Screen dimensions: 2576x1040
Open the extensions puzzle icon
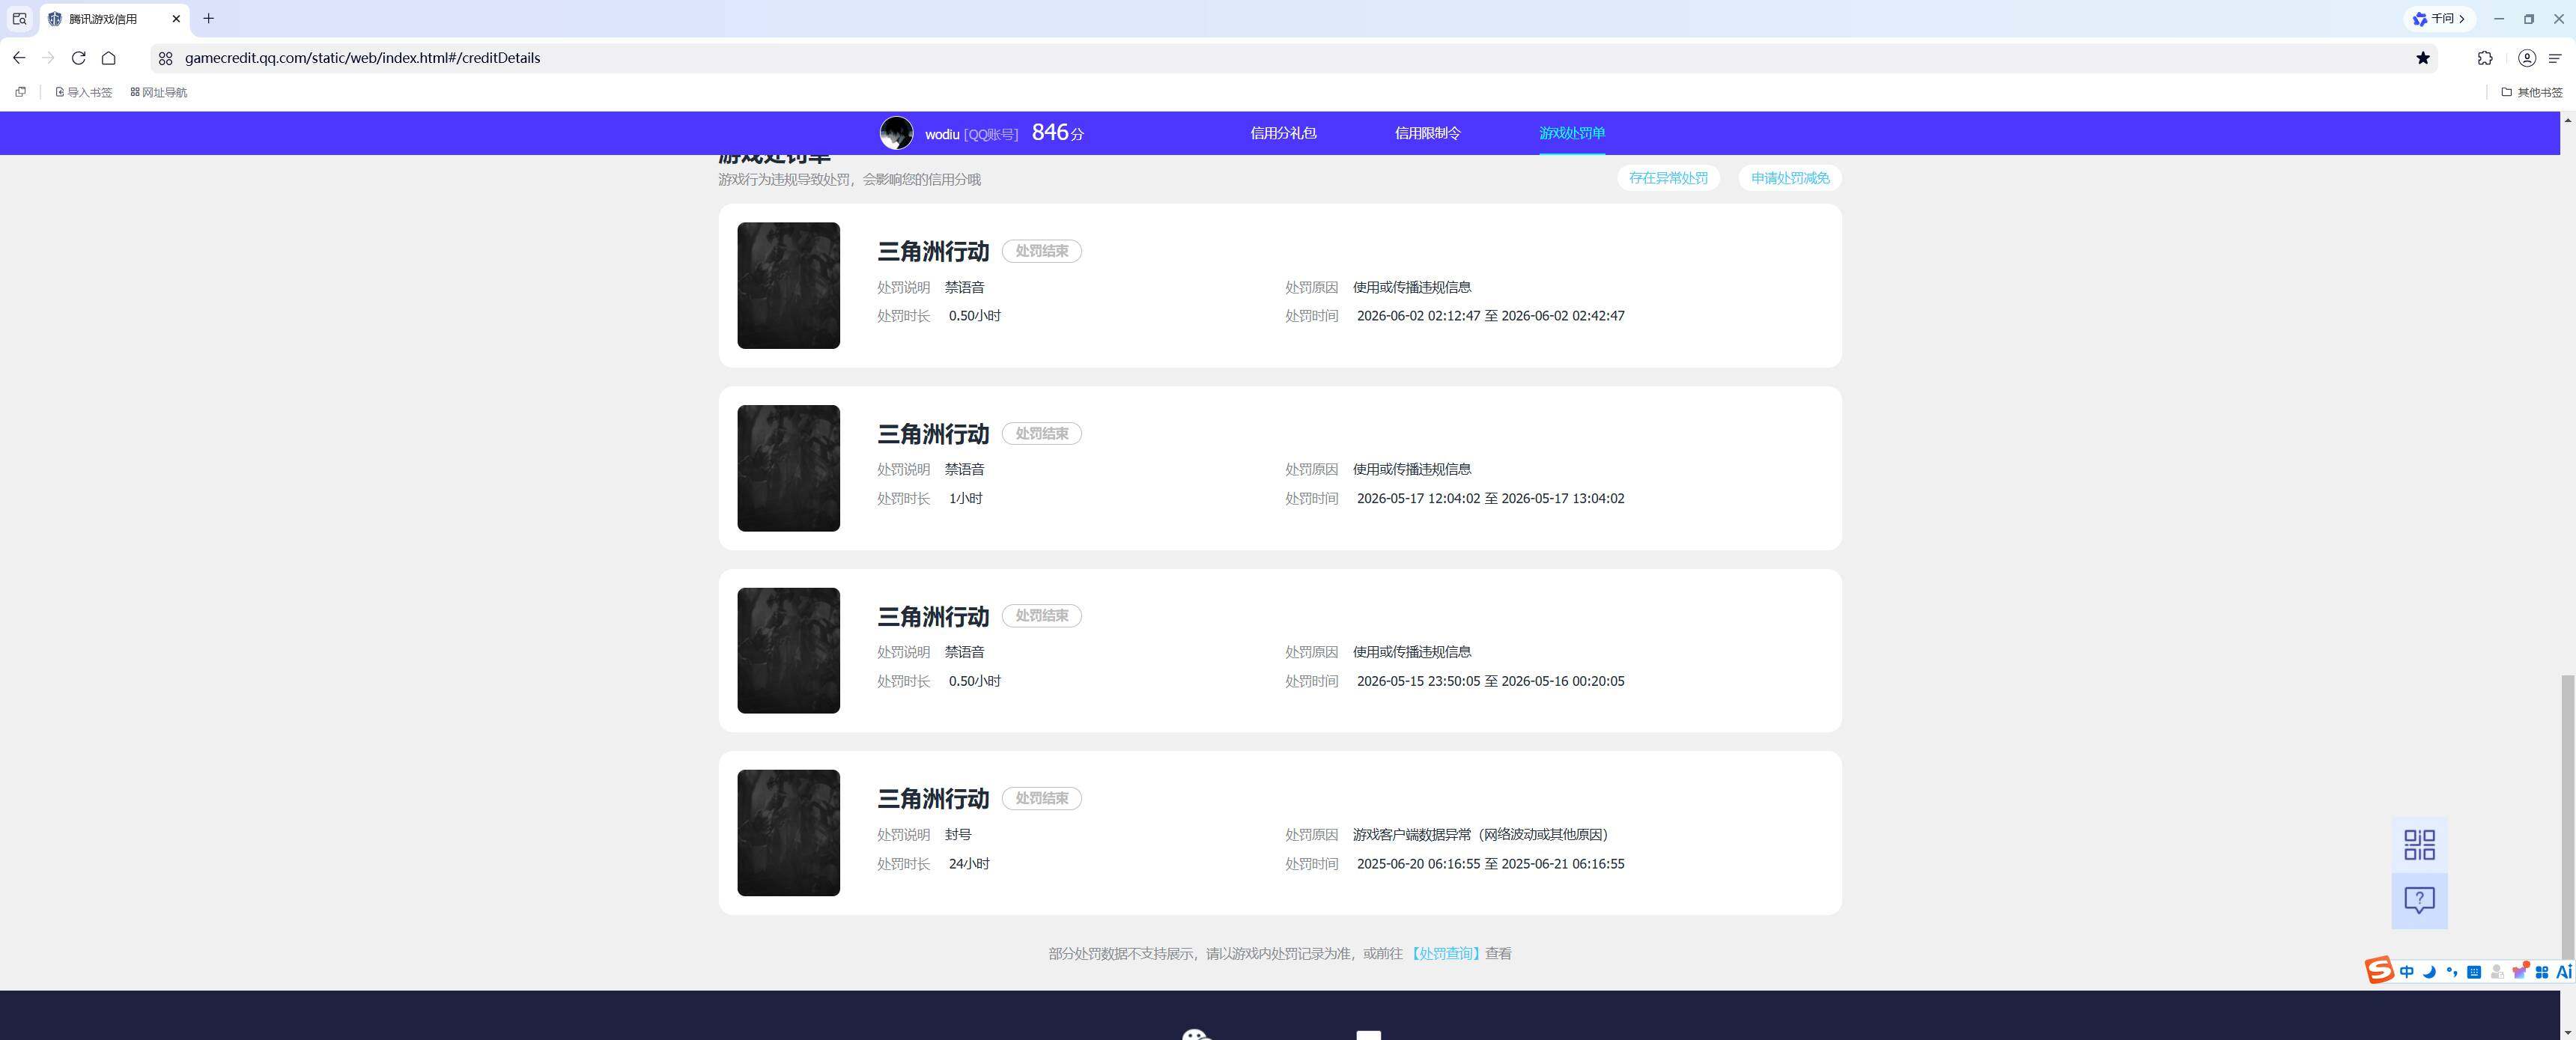tap(2485, 58)
